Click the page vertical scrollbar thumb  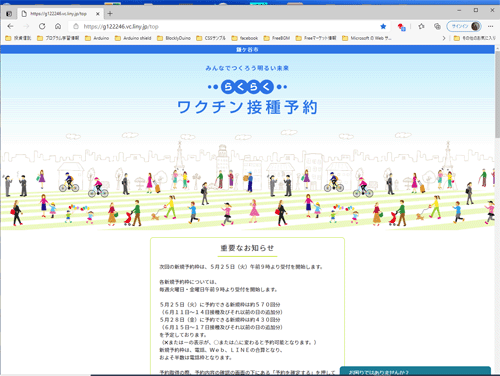click(497, 95)
